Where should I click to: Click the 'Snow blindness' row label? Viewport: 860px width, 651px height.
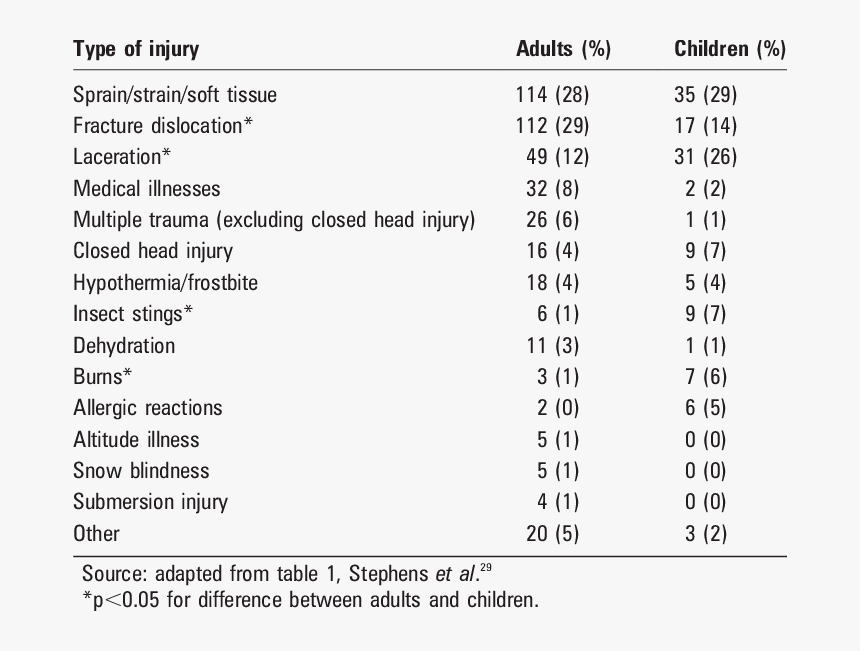[141, 471]
